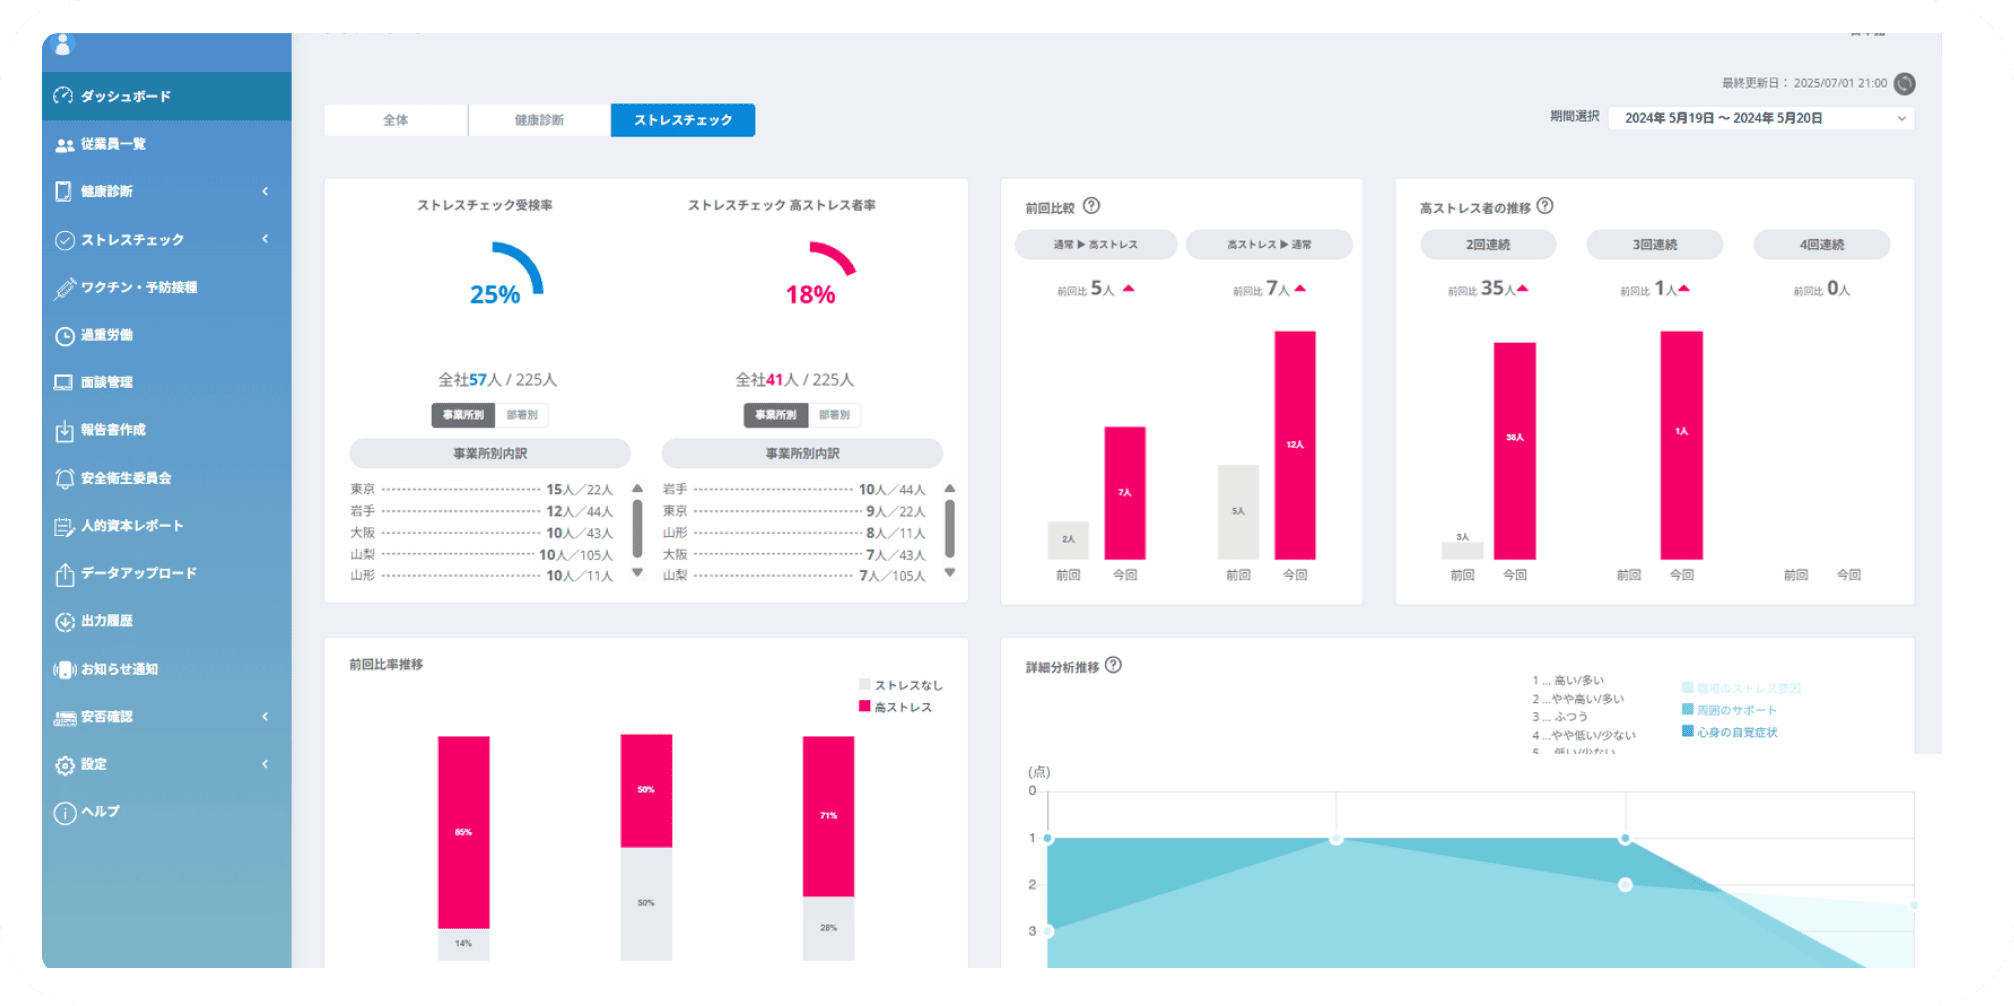Open the help icon next to 前回比較
Screen dimensions: 2014x1006
pos(1091,206)
